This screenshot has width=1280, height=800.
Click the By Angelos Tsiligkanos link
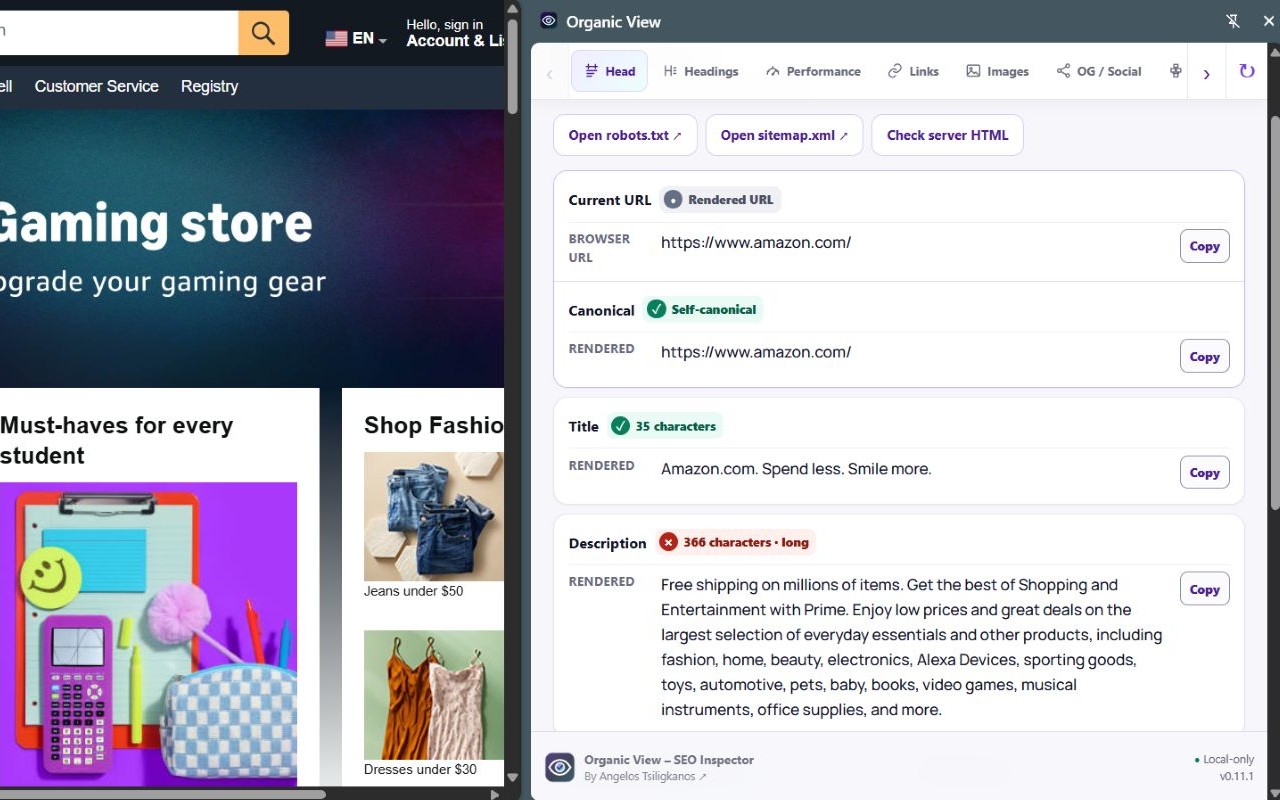645,776
